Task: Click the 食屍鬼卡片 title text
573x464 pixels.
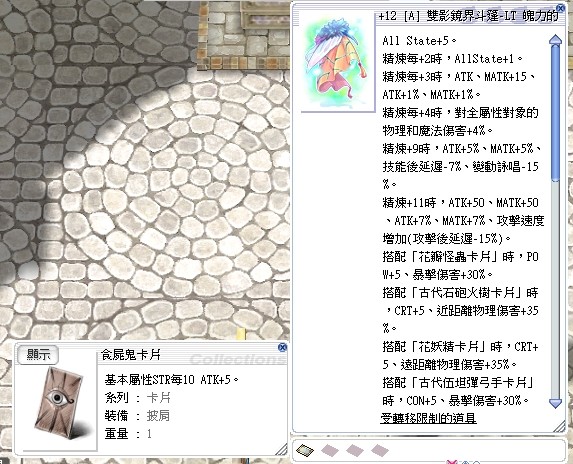Action: pyautogui.click(x=130, y=354)
